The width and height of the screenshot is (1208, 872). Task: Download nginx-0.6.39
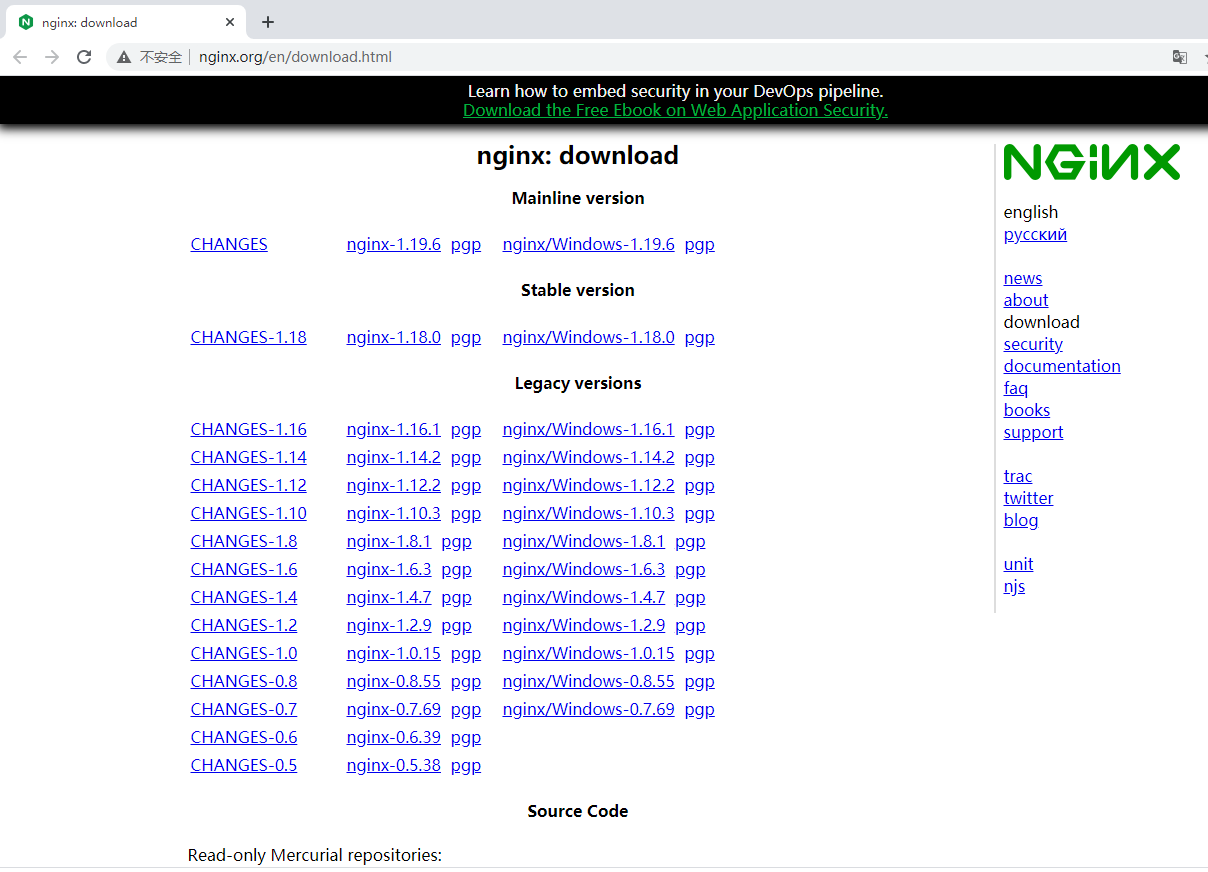pyautogui.click(x=393, y=737)
